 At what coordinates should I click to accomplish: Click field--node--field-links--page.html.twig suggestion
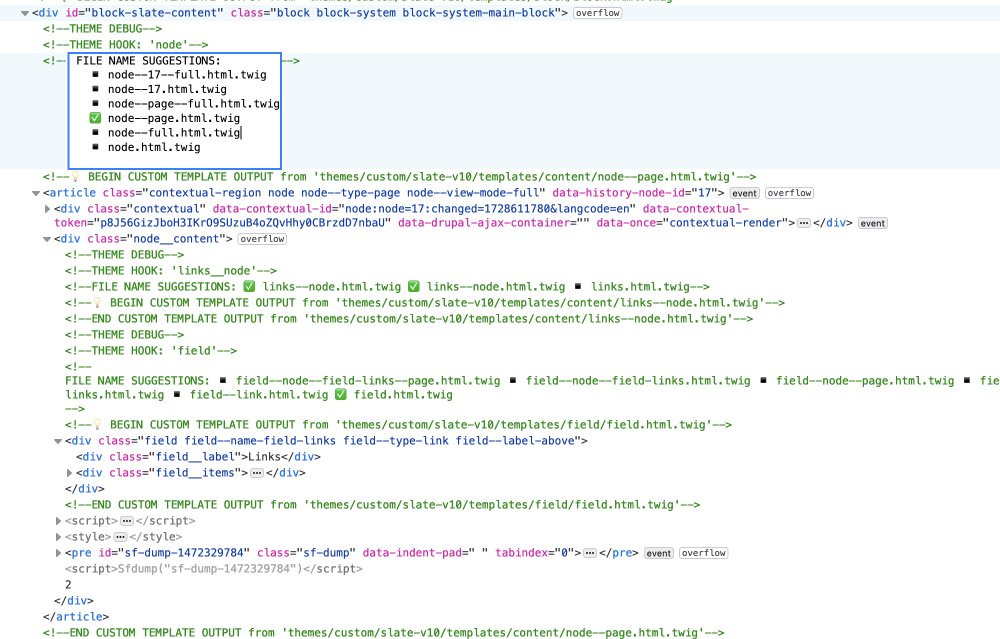(368, 381)
